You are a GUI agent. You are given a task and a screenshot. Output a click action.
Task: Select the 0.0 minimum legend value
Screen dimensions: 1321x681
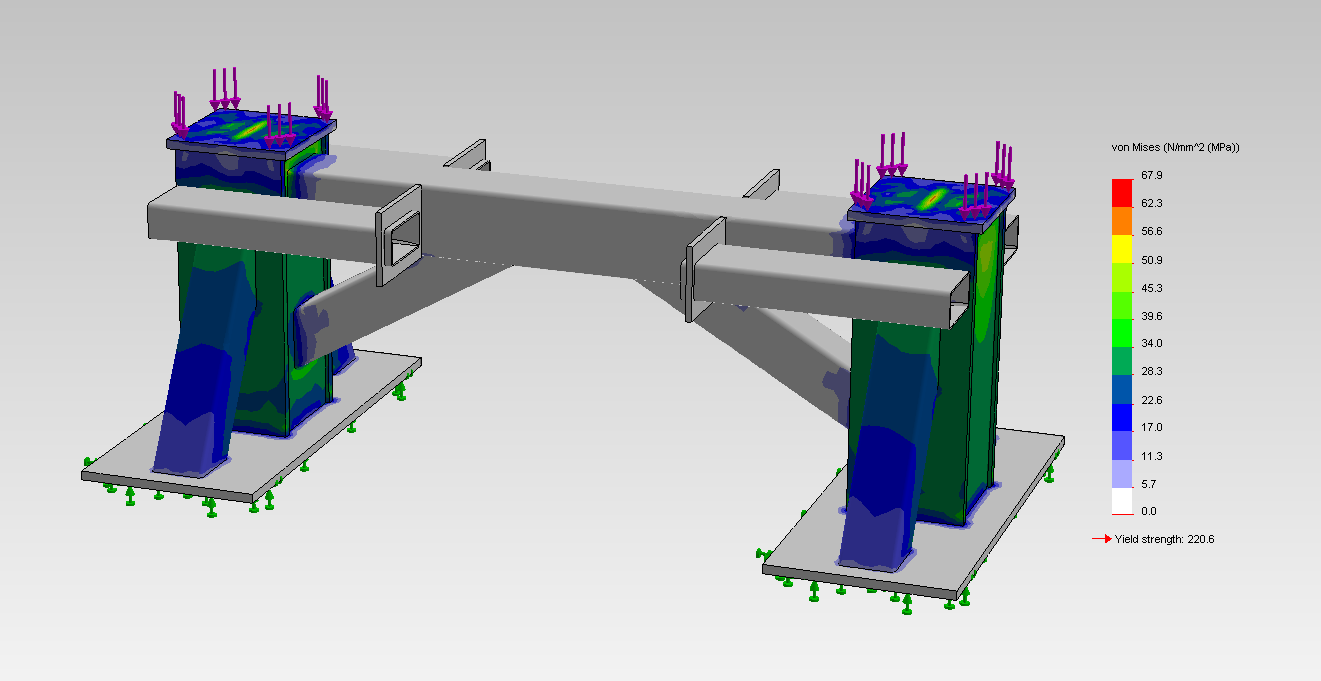(1149, 511)
